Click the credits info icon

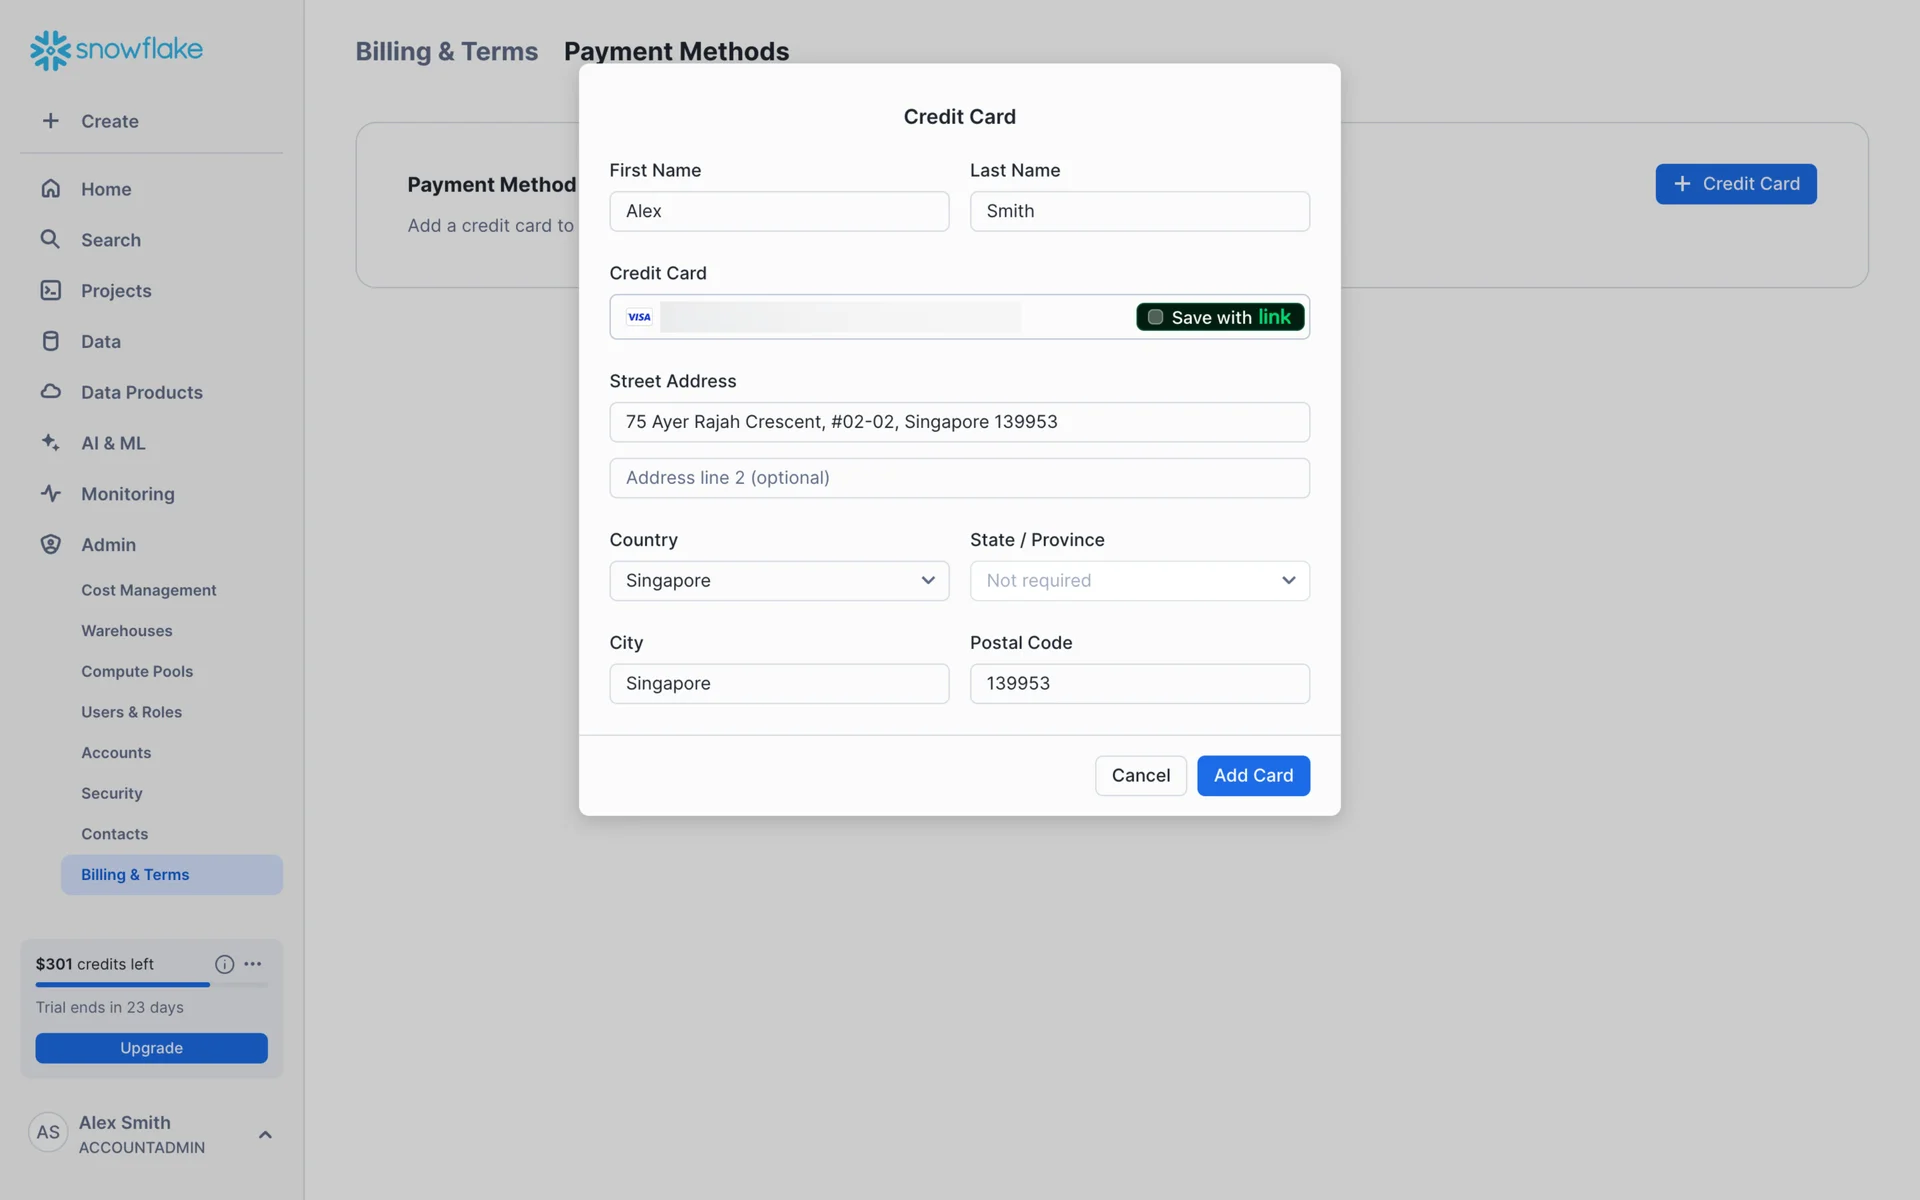coord(224,964)
